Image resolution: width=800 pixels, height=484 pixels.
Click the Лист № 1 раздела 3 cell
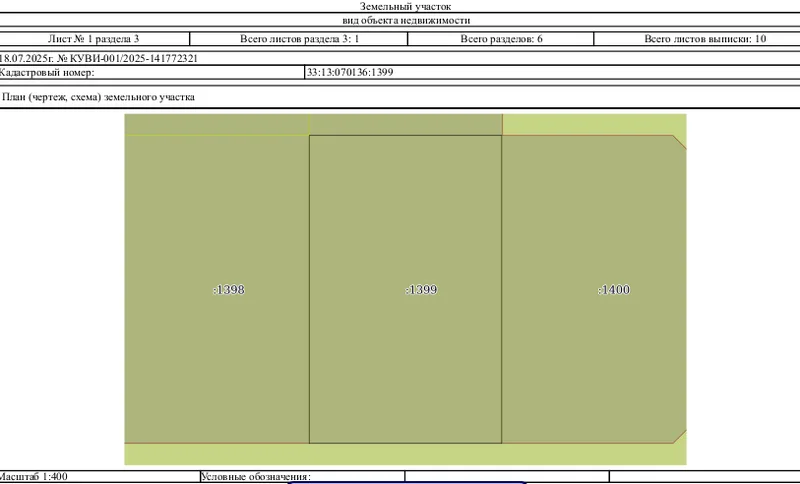[94, 39]
